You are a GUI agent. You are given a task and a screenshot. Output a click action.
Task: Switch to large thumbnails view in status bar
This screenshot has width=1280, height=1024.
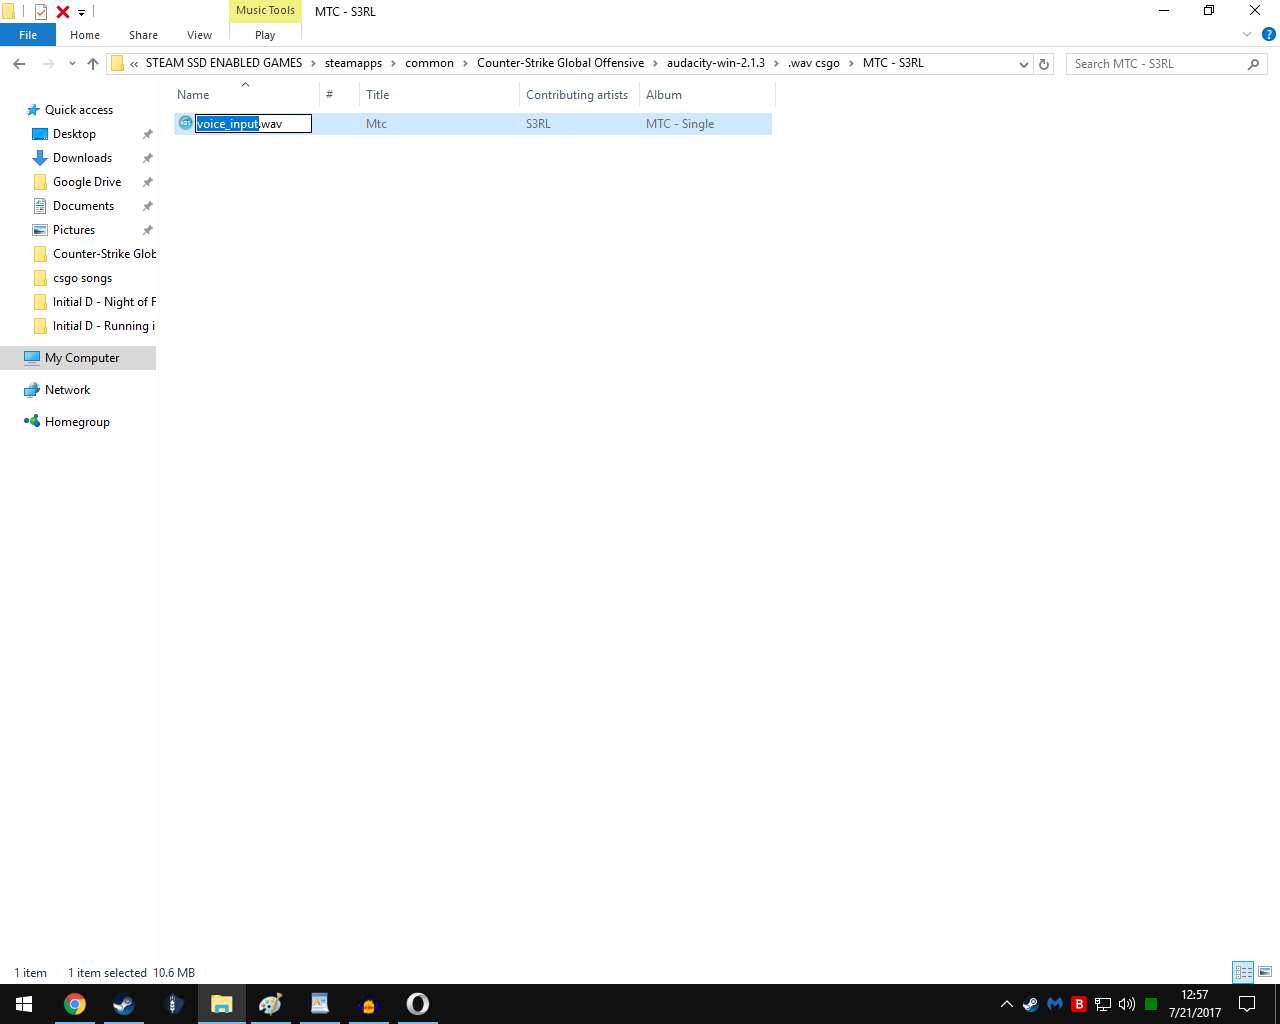click(1265, 972)
